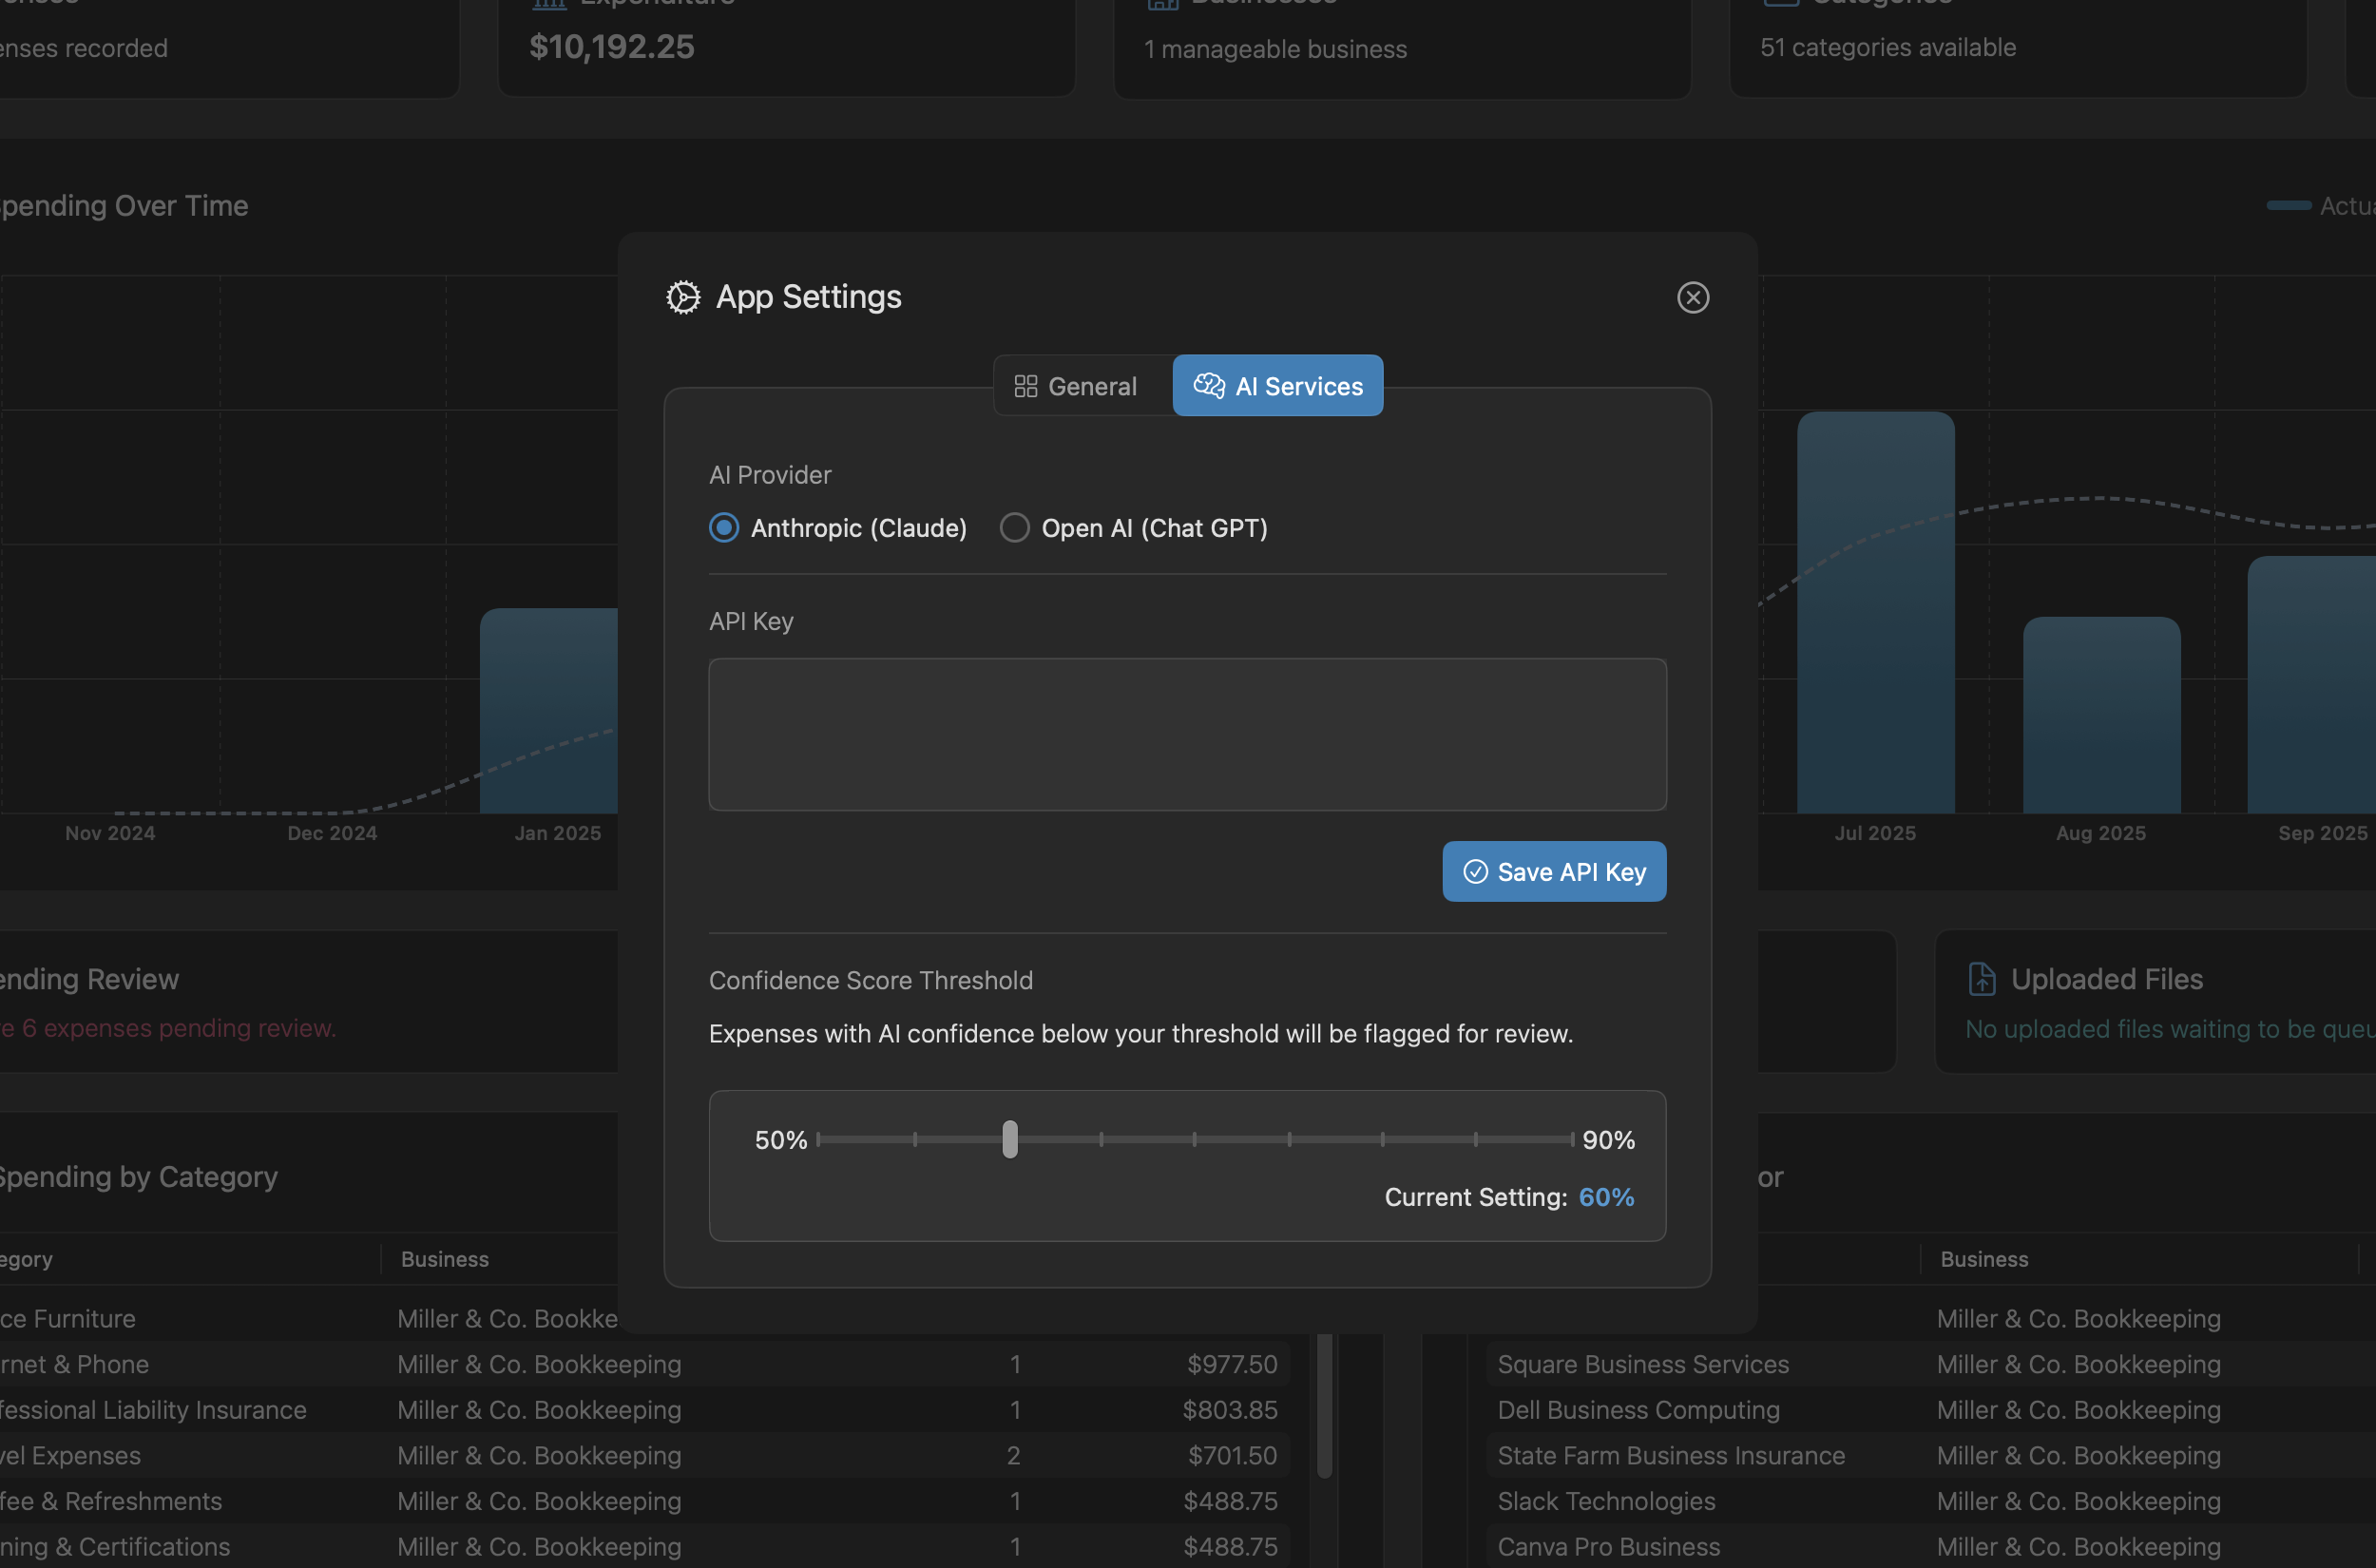
Task: Click the Expenditure bar chart icon
Action: (x=549, y=4)
